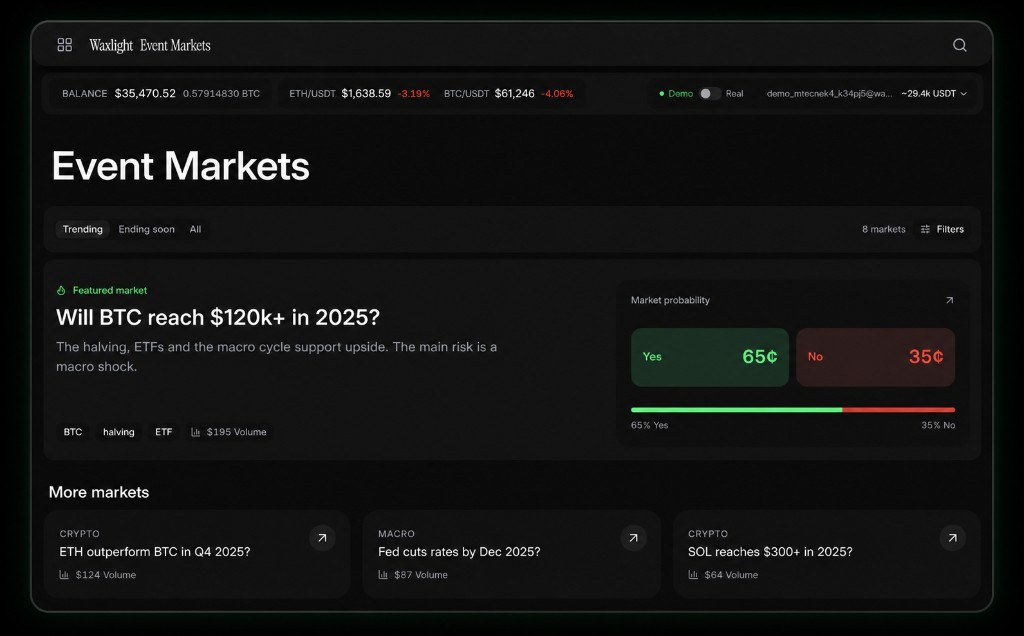The width and height of the screenshot is (1024, 636).
Task: Switch to the Ending soon tab
Action: click(146, 229)
